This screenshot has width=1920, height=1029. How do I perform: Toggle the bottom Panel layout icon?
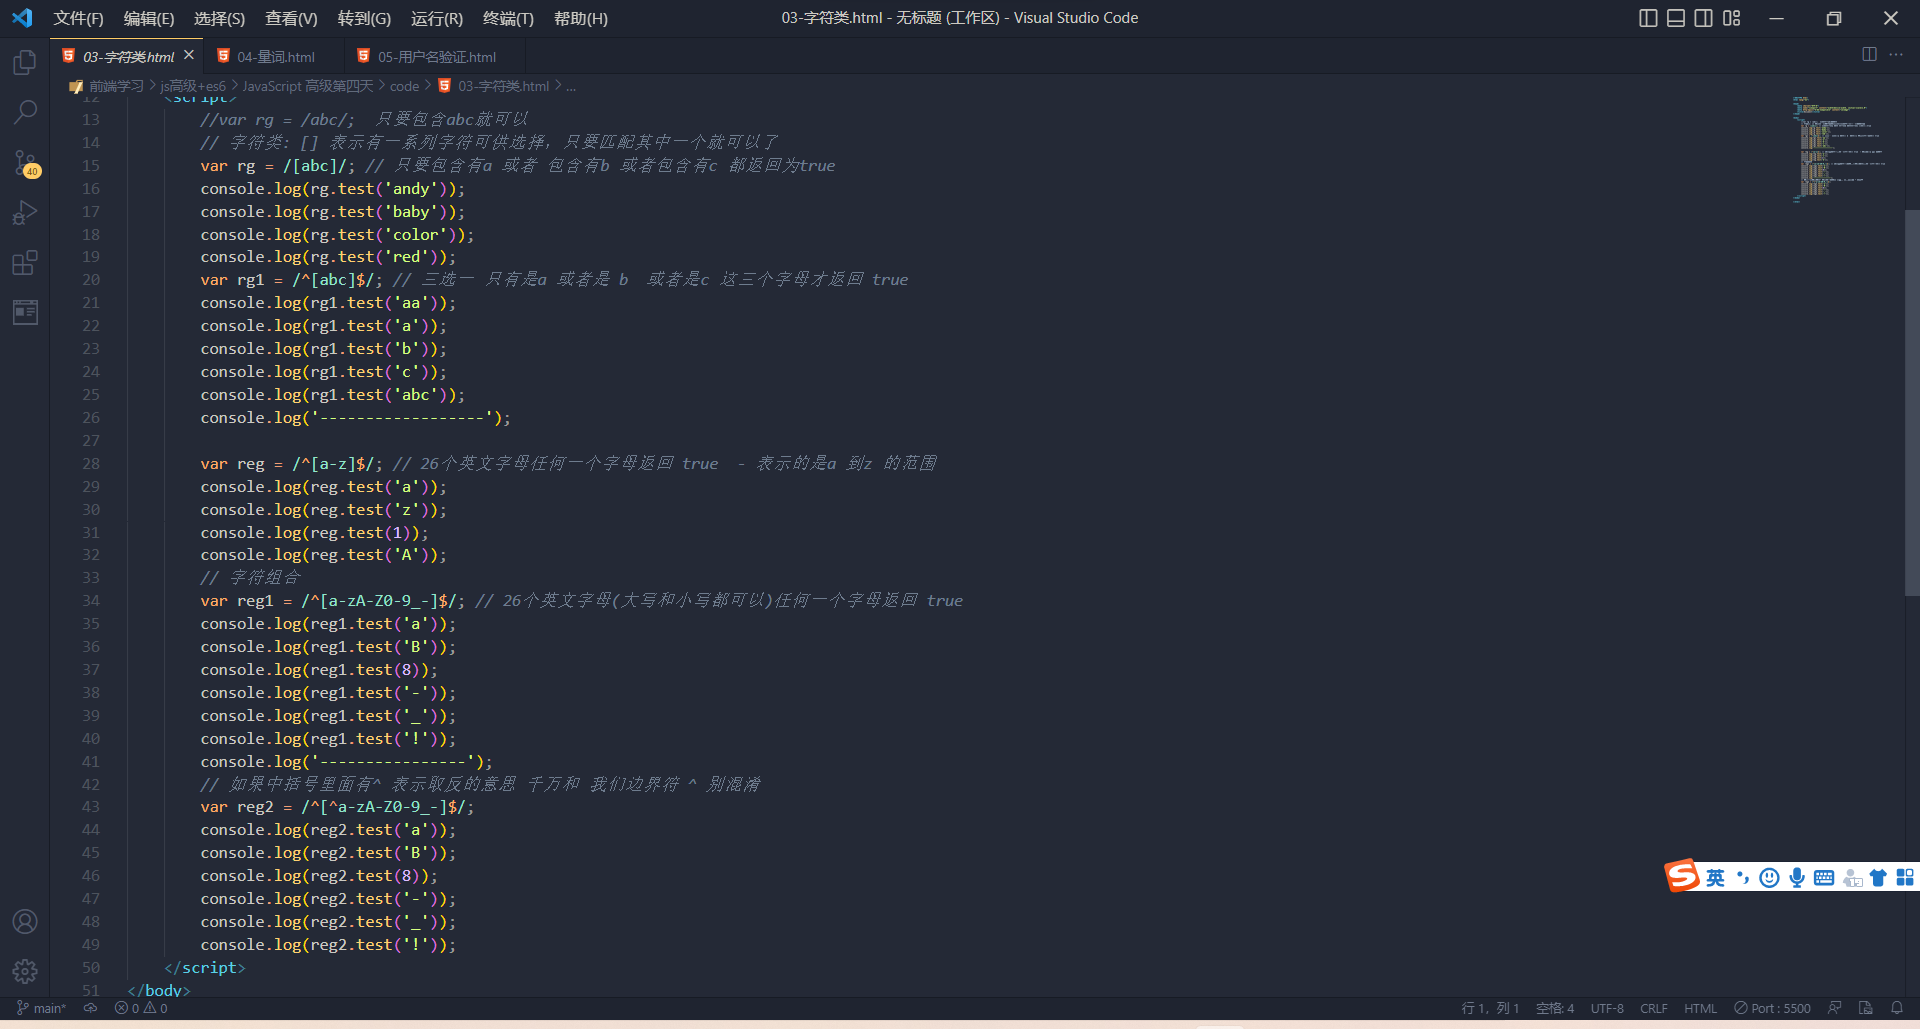point(1676,18)
